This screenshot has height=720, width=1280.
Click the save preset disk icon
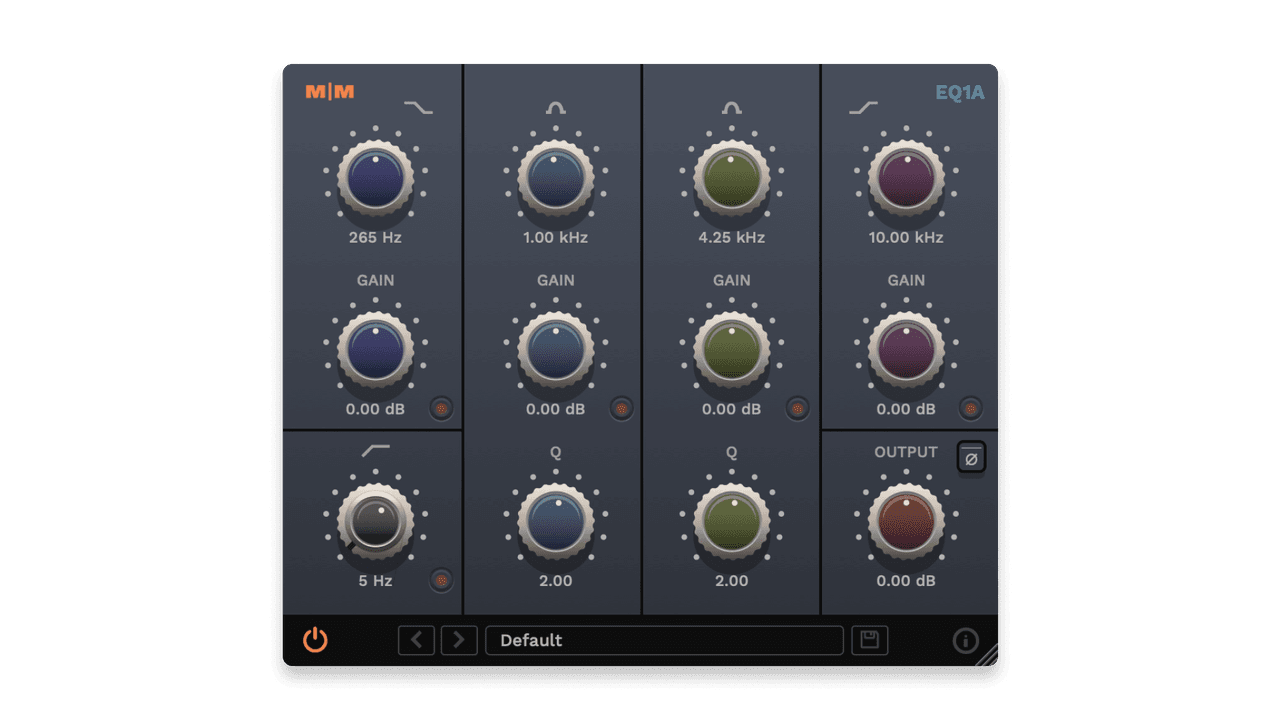[x=869, y=640]
